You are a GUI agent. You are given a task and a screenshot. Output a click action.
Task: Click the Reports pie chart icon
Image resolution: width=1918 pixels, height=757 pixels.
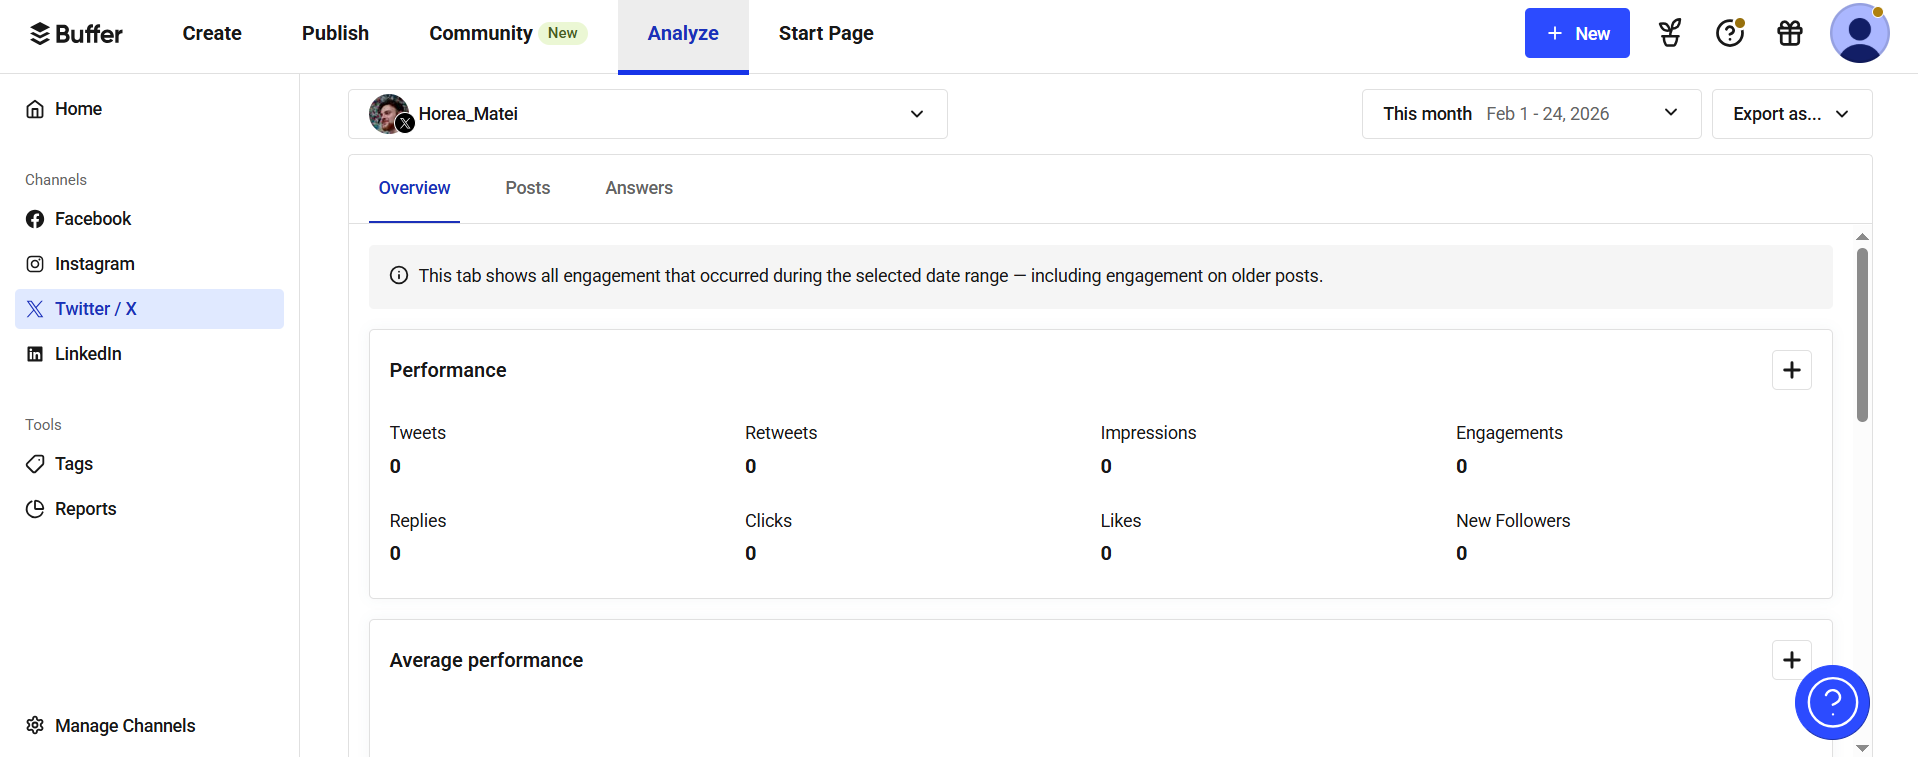[35, 509]
